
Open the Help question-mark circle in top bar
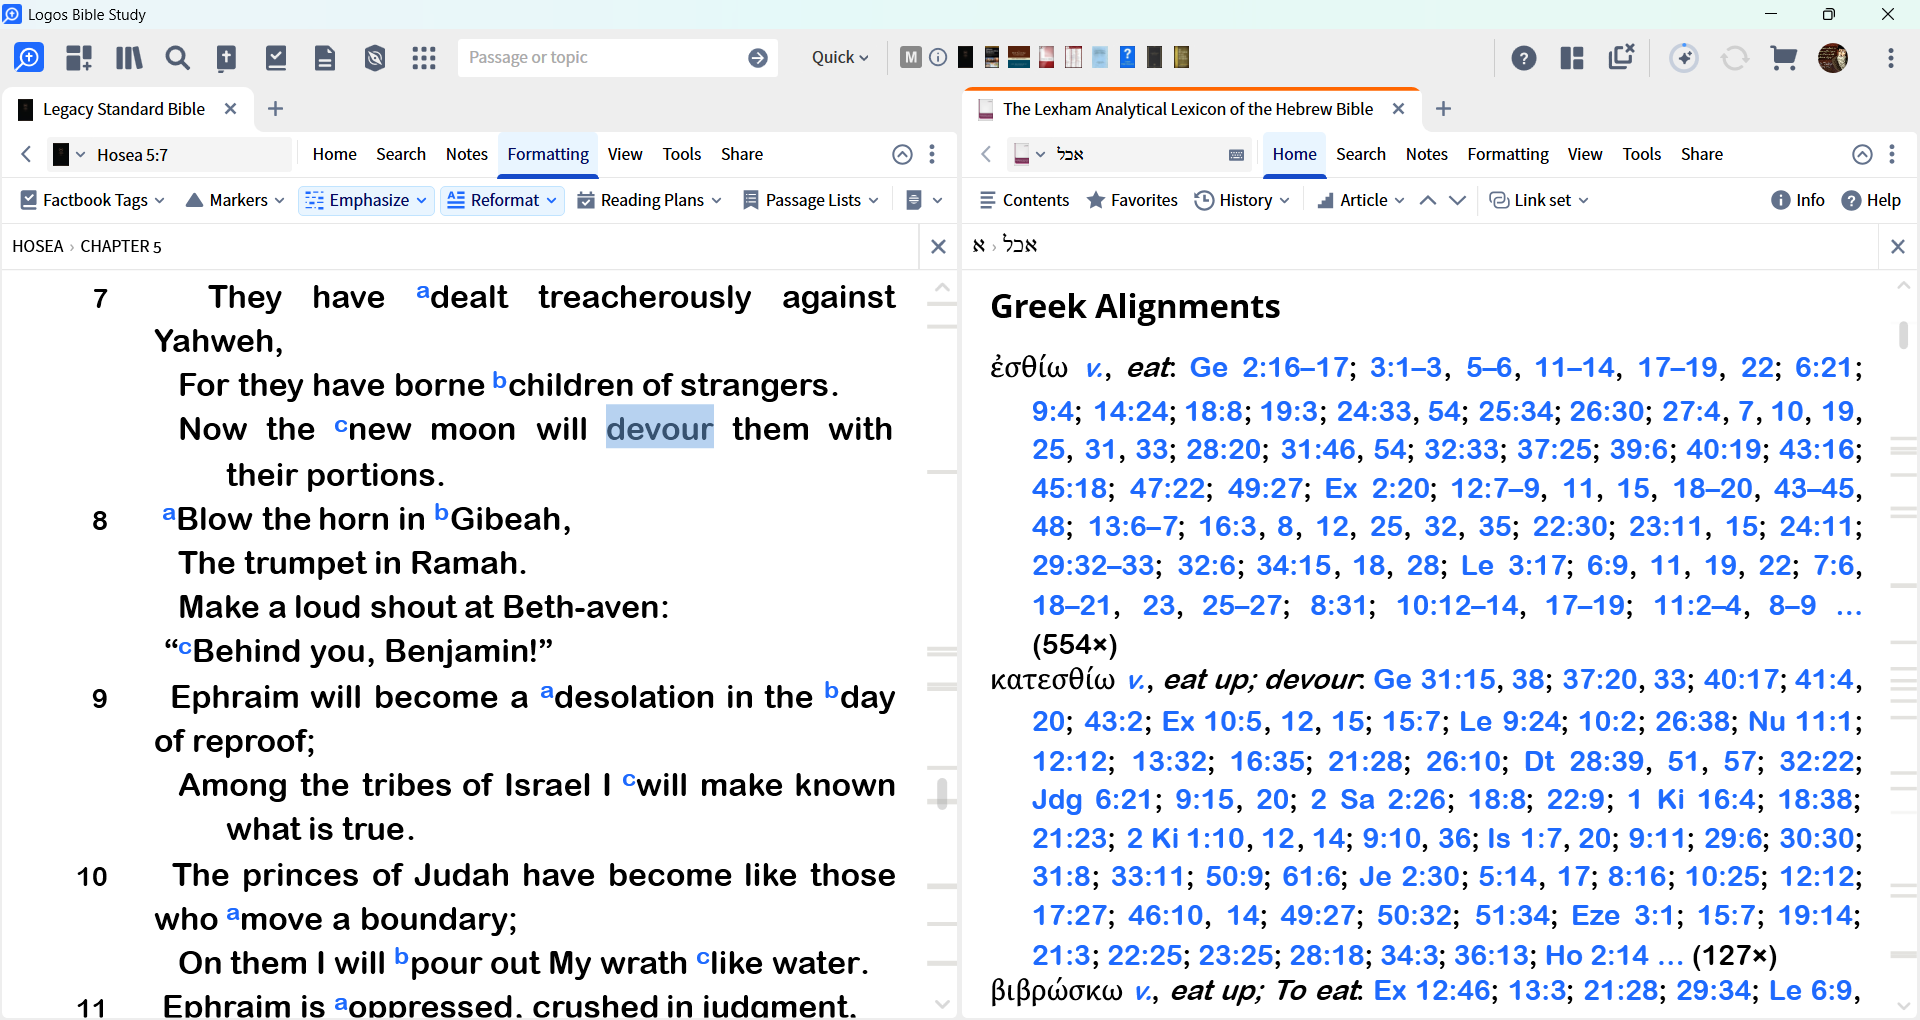1524,58
